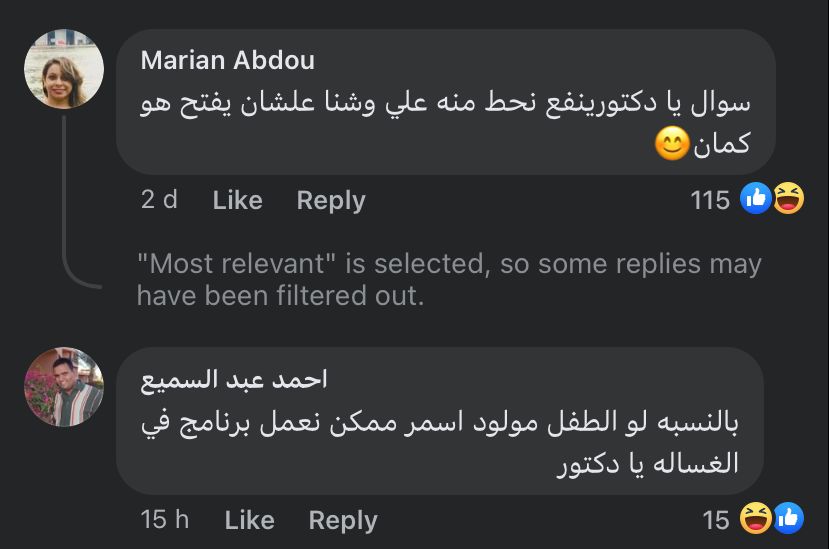Reply to Marian Abdou's comment

point(331,200)
